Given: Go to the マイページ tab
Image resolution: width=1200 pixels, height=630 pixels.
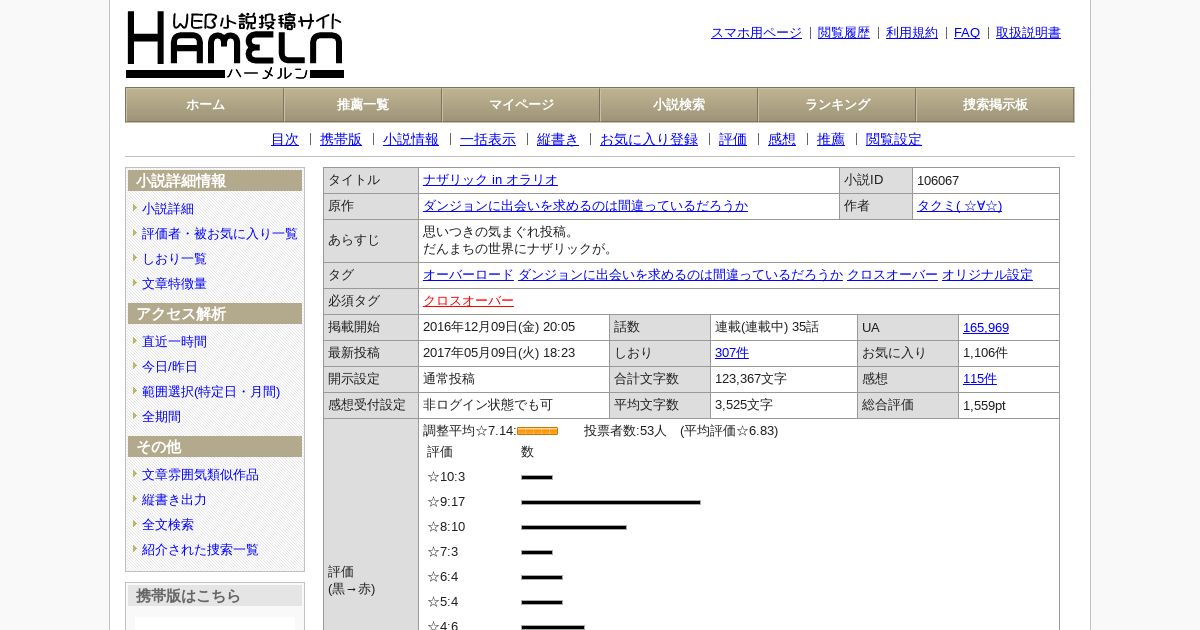Looking at the screenshot, I should [x=521, y=105].
